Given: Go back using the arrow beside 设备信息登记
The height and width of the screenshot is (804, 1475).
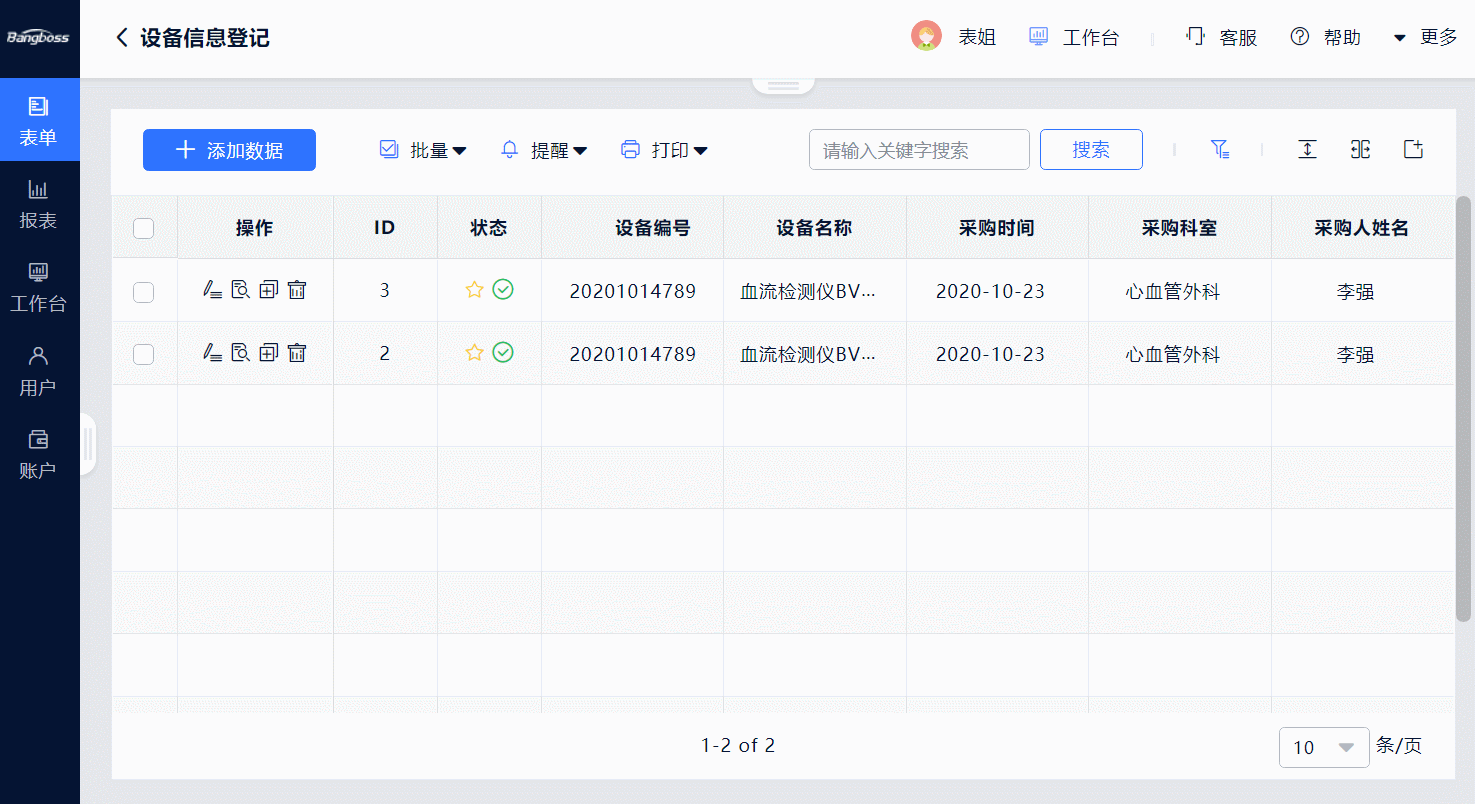Looking at the screenshot, I should click(x=122, y=38).
